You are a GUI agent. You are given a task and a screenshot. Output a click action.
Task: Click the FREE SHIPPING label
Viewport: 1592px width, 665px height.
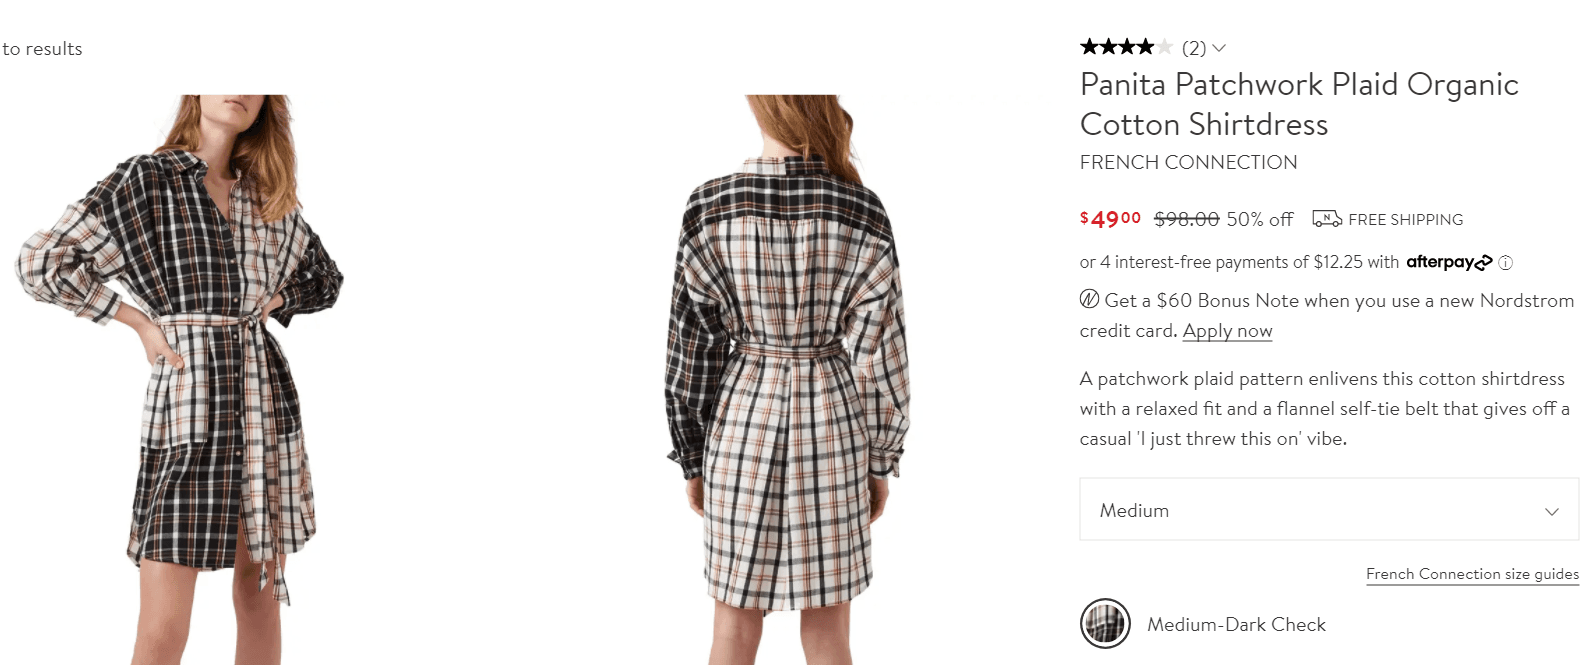(1405, 220)
